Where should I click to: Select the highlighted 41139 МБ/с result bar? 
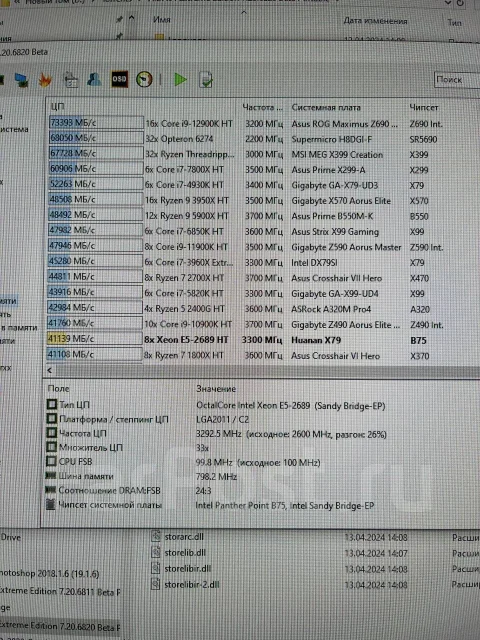tap(95, 339)
